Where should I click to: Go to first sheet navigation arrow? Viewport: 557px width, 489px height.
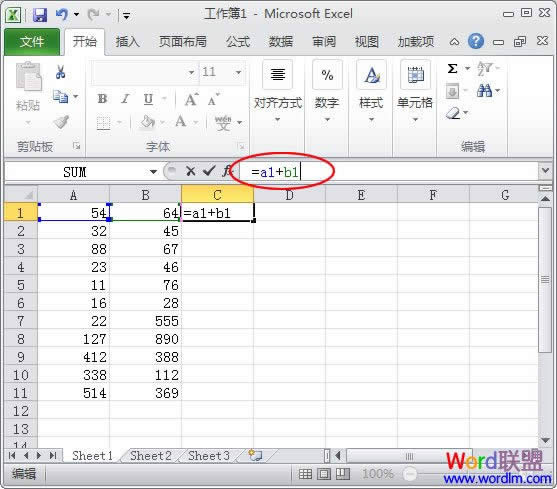coord(12,456)
